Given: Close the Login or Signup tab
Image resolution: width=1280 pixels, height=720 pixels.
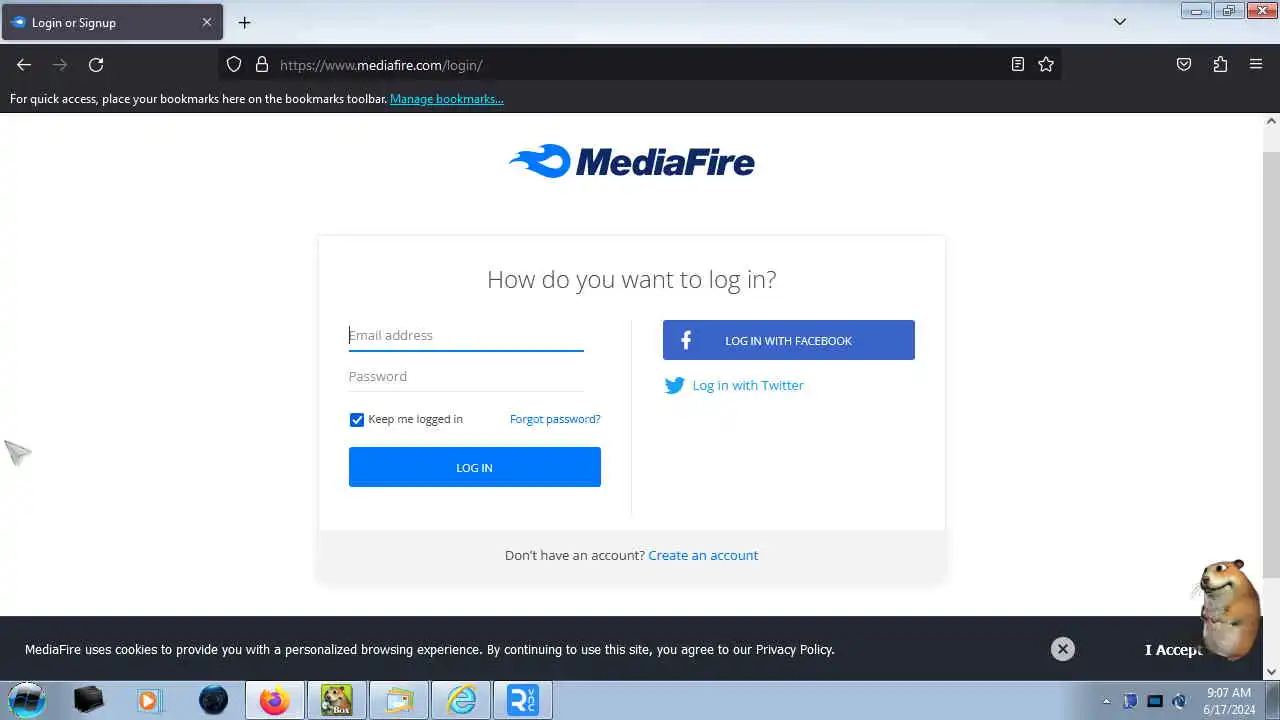Looking at the screenshot, I should tap(207, 22).
